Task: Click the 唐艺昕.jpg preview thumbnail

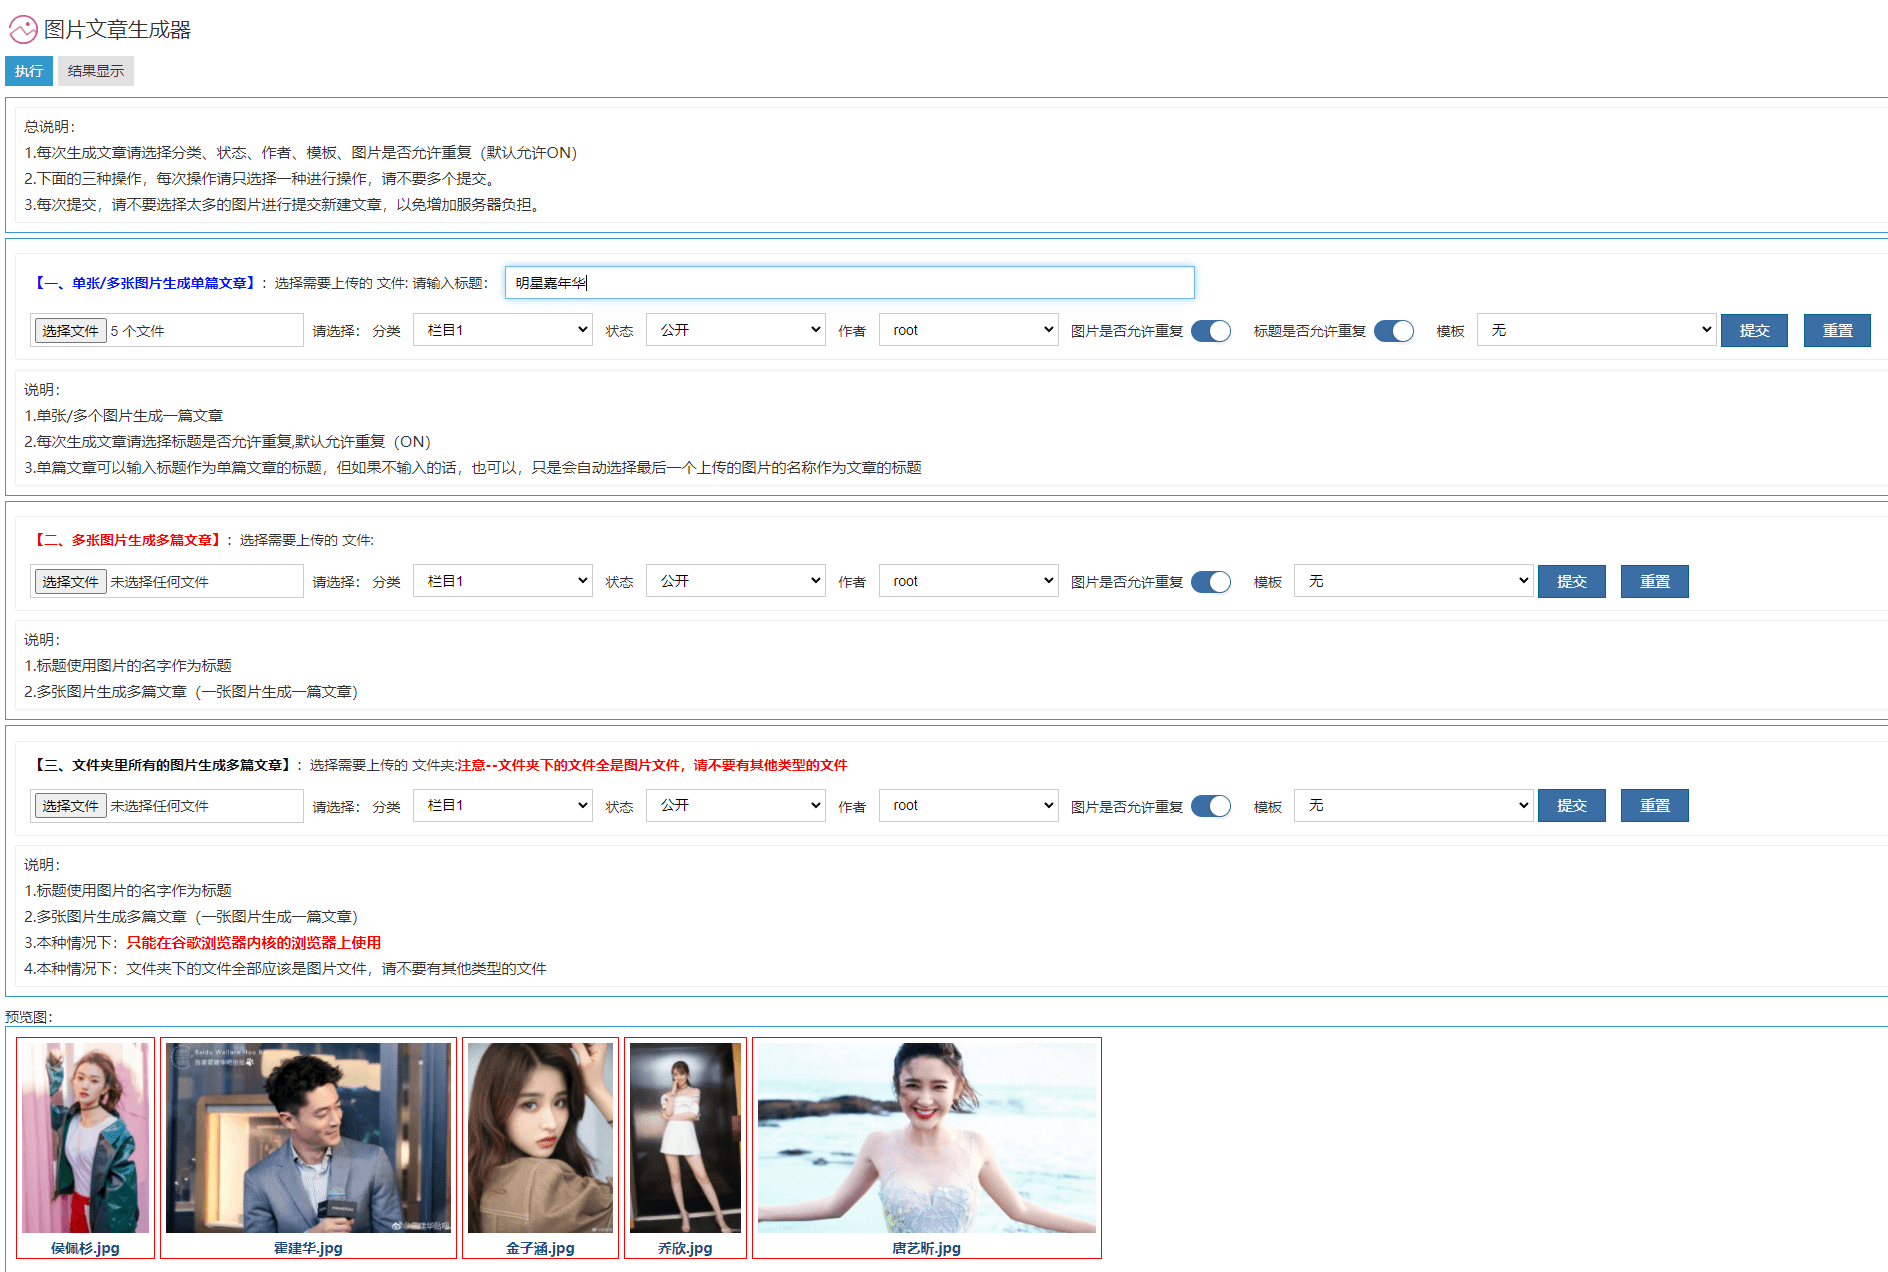Action: (x=926, y=1138)
